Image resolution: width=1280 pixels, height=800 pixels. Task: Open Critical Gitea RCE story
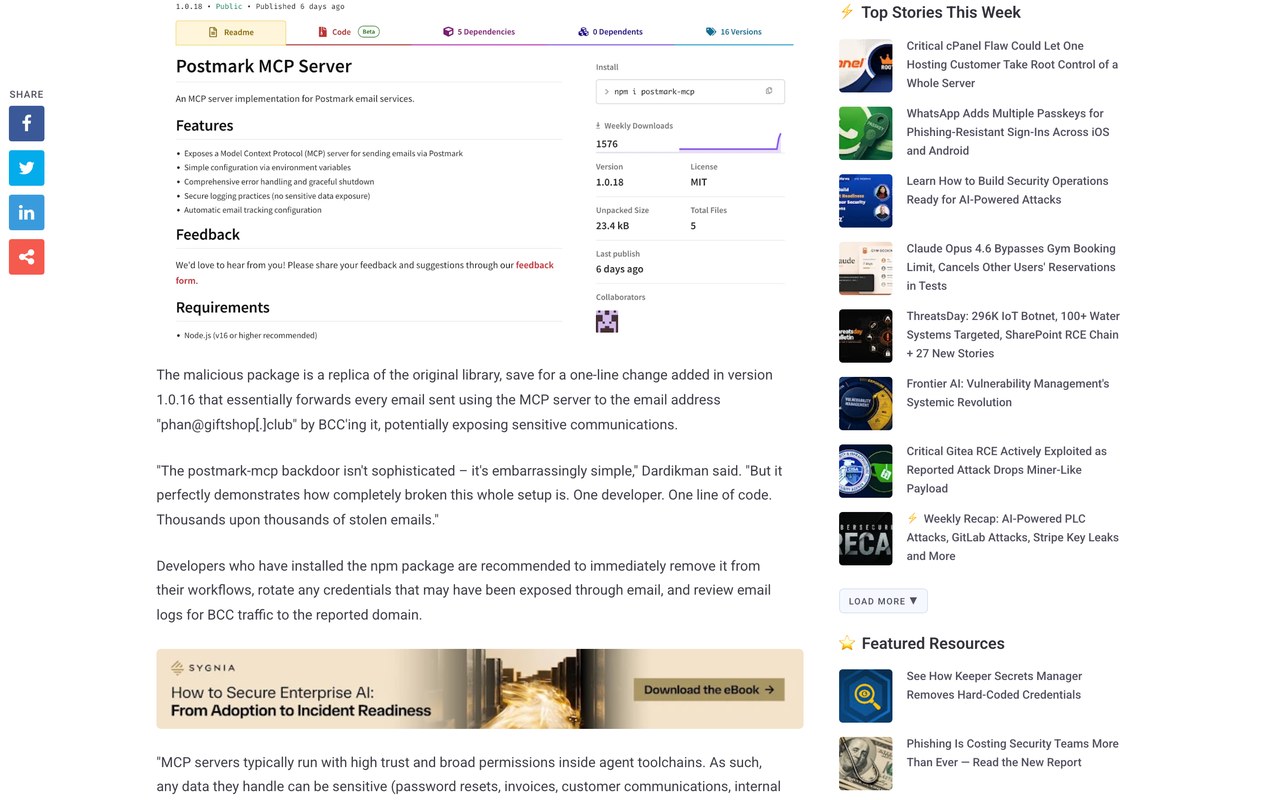(x=1007, y=470)
